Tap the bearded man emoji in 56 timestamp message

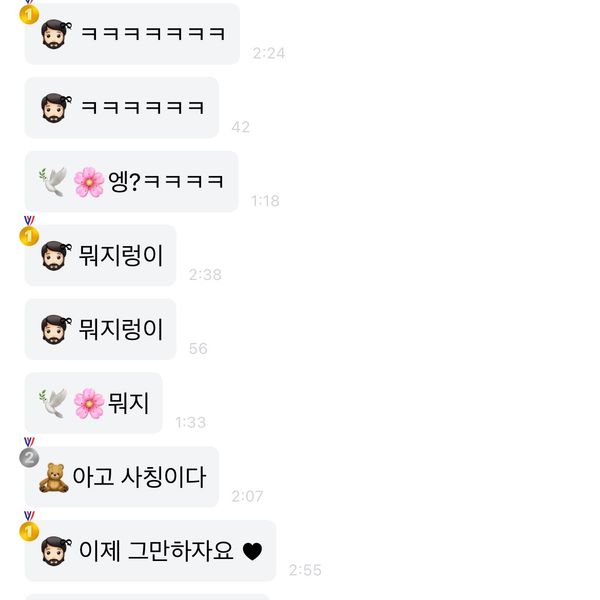click(x=56, y=329)
